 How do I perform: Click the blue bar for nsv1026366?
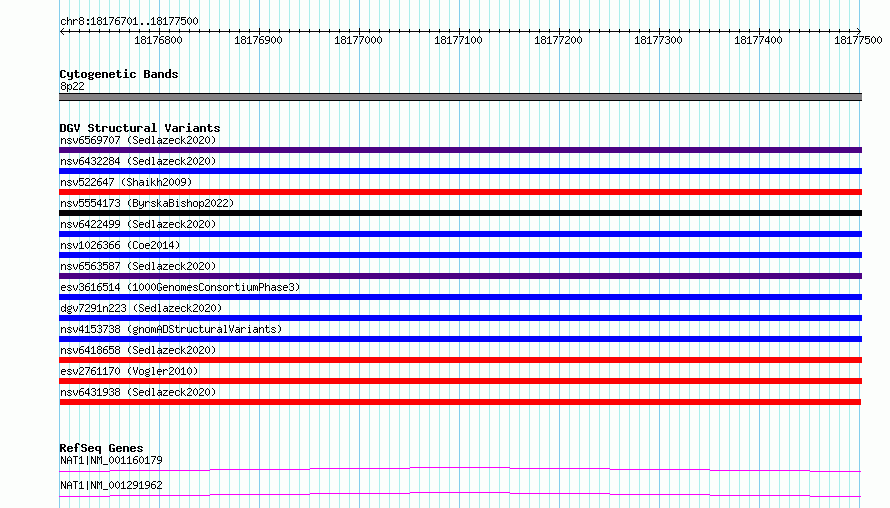tap(460, 255)
